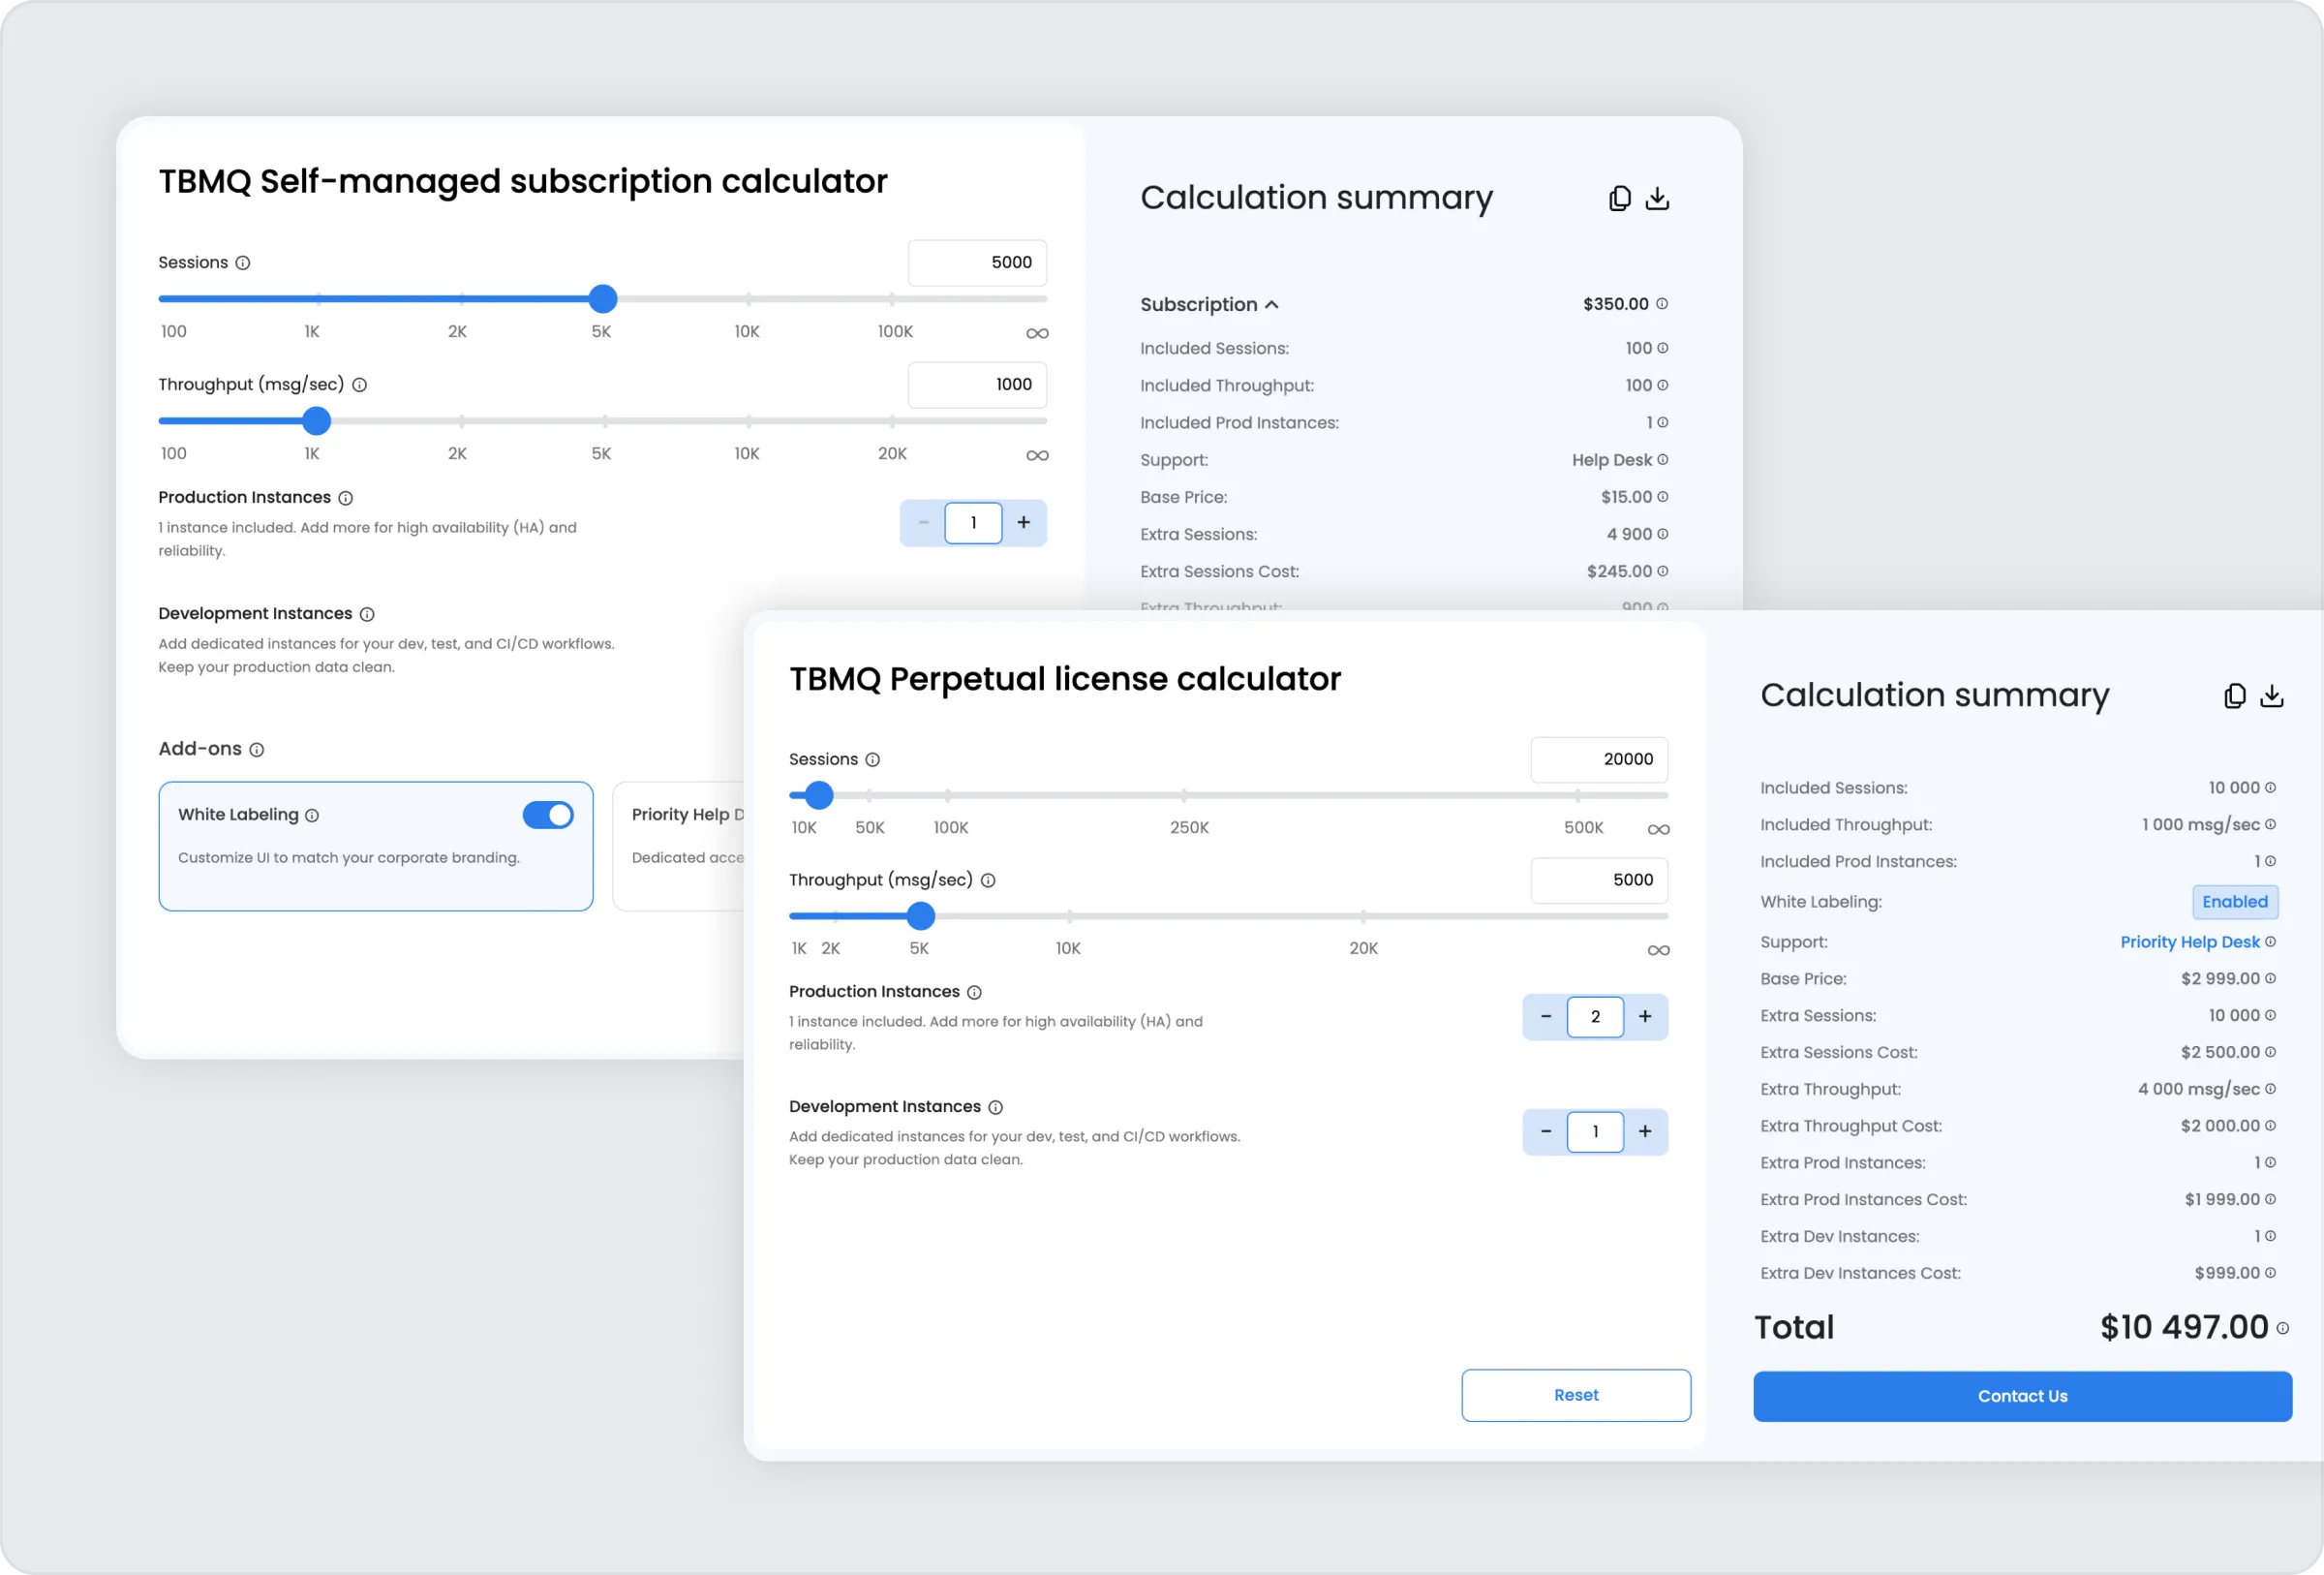Click copy icon in subscription calculation summary
This screenshot has height=1575, width=2324.
1619,199
